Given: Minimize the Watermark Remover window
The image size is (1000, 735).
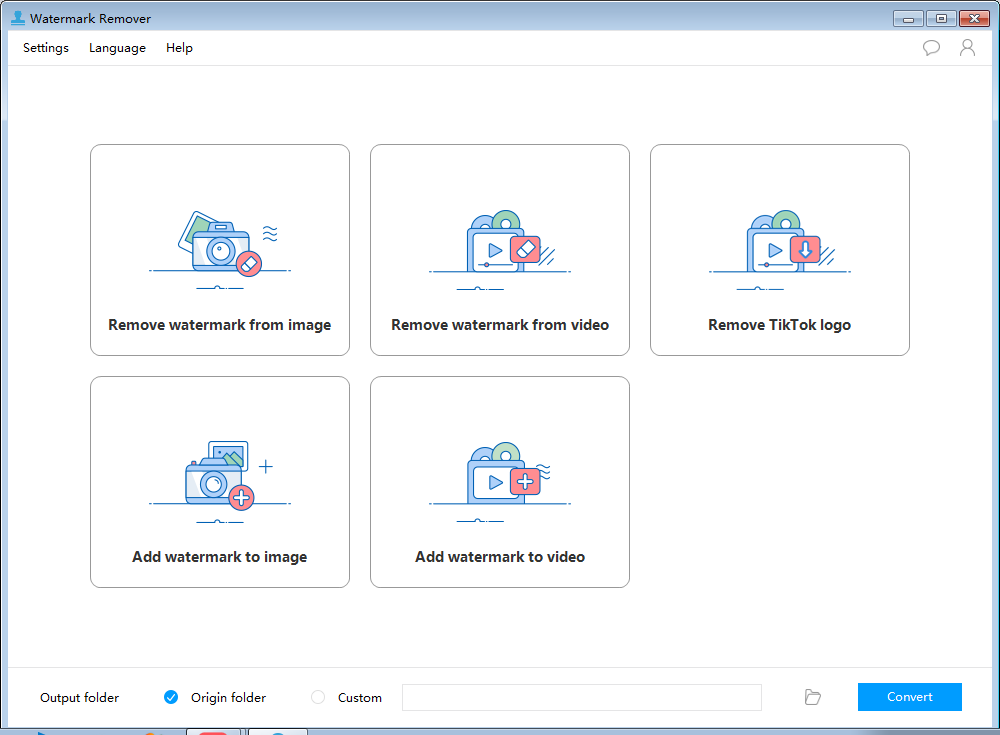Looking at the screenshot, I should (x=908, y=19).
